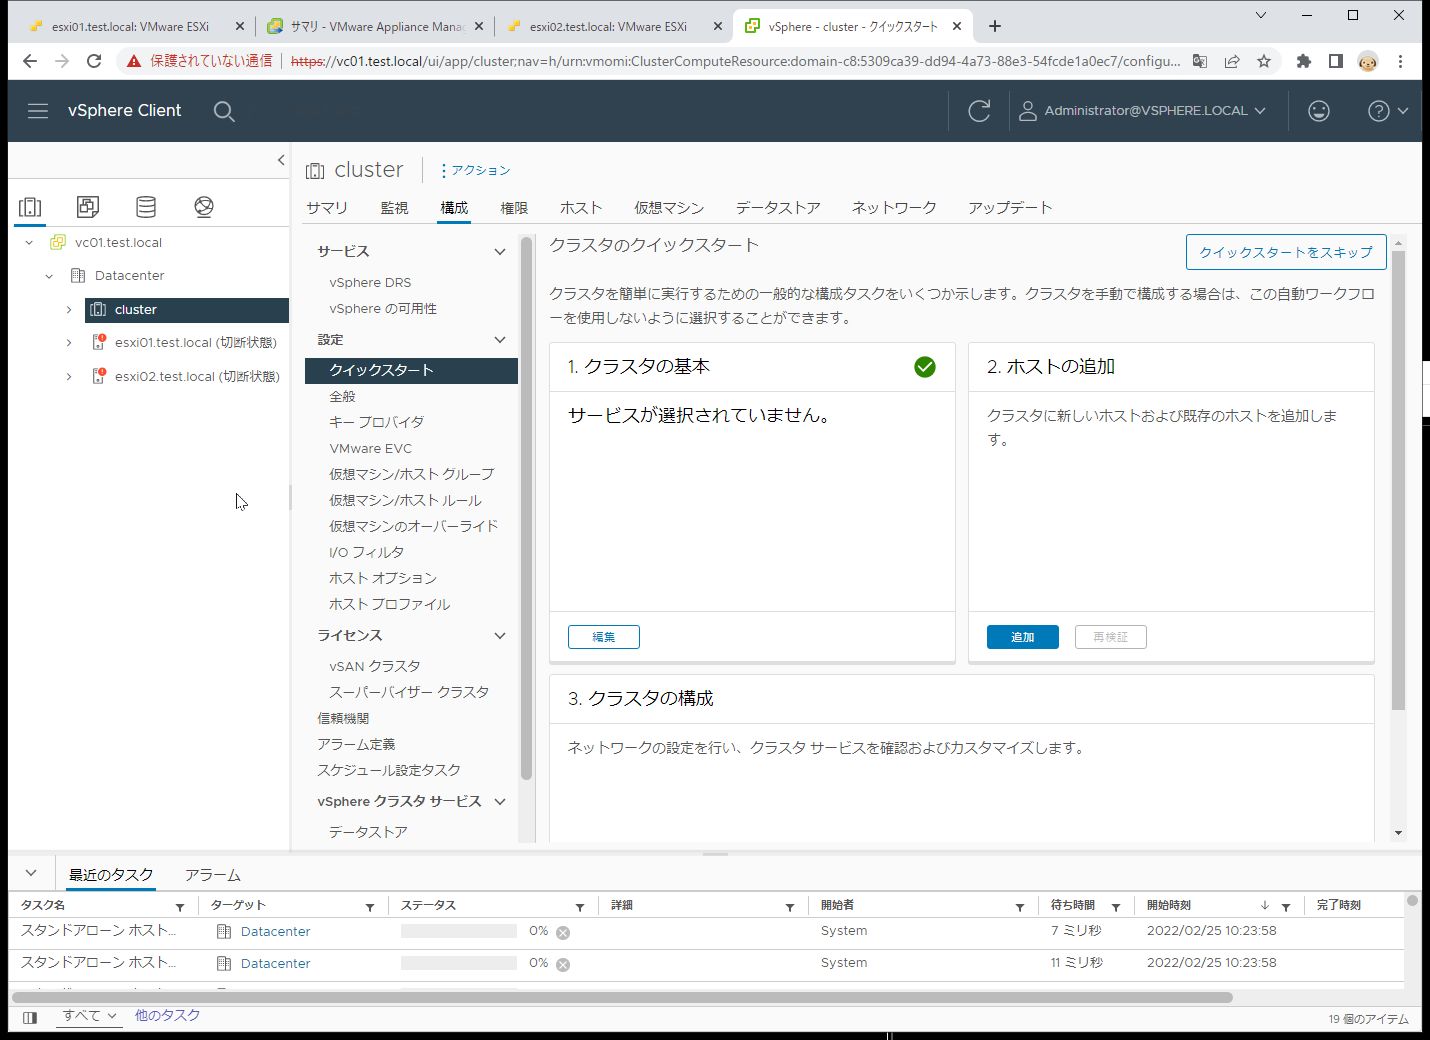Expand the esxi02.test.local host node

click(x=69, y=377)
